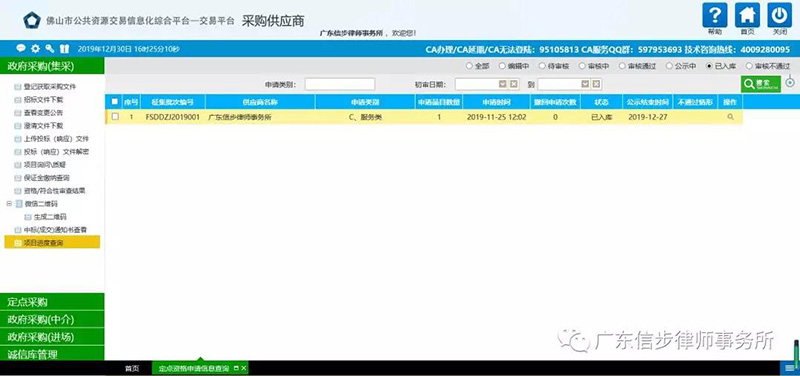The width and height of the screenshot is (800, 376).
Task: Clear the 初审日期 start date
Action: (514, 84)
